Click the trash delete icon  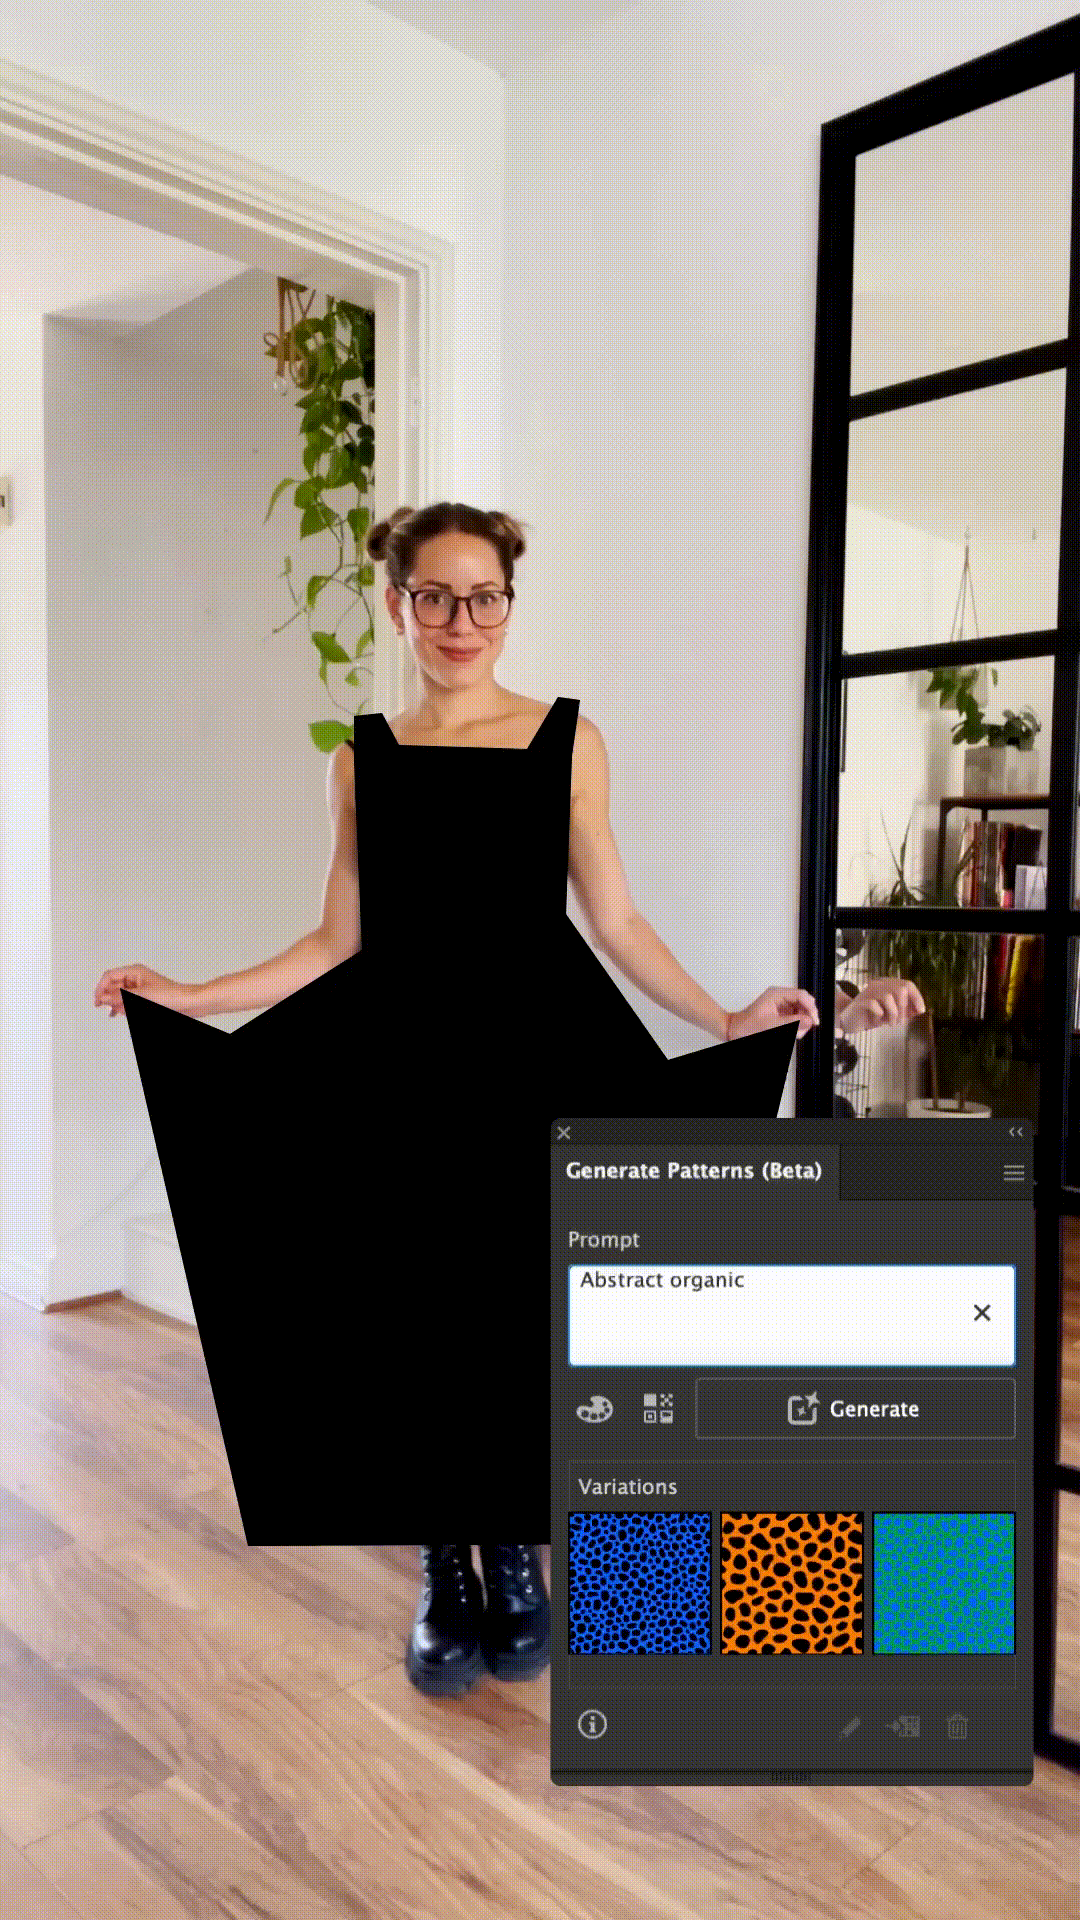pyautogui.click(x=957, y=1727)
